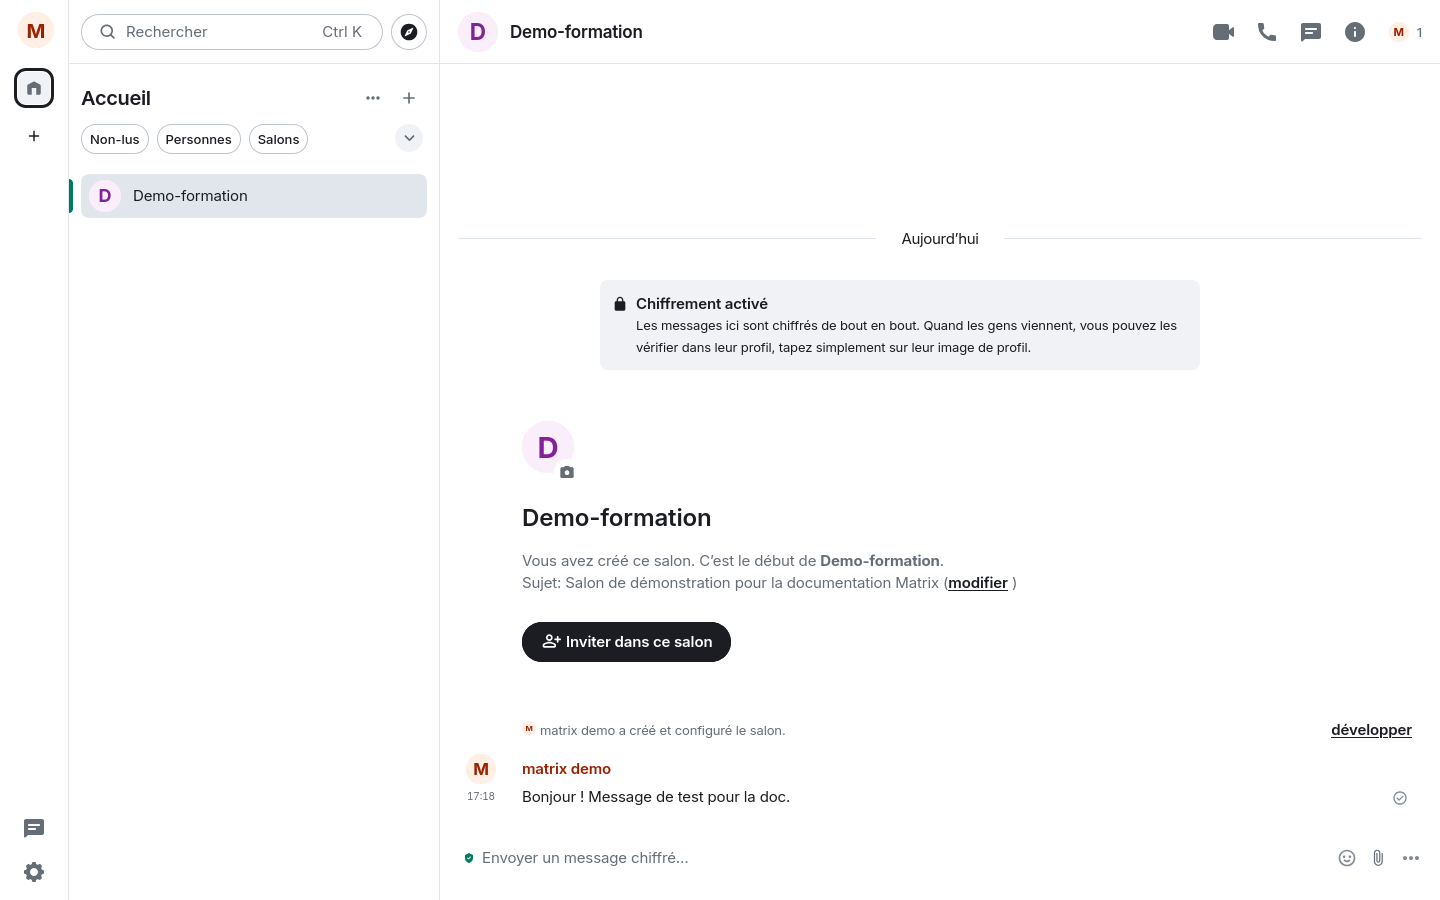Click the 17:18 message timestamp
The image size is (1440, 900).
coord(481,797)
